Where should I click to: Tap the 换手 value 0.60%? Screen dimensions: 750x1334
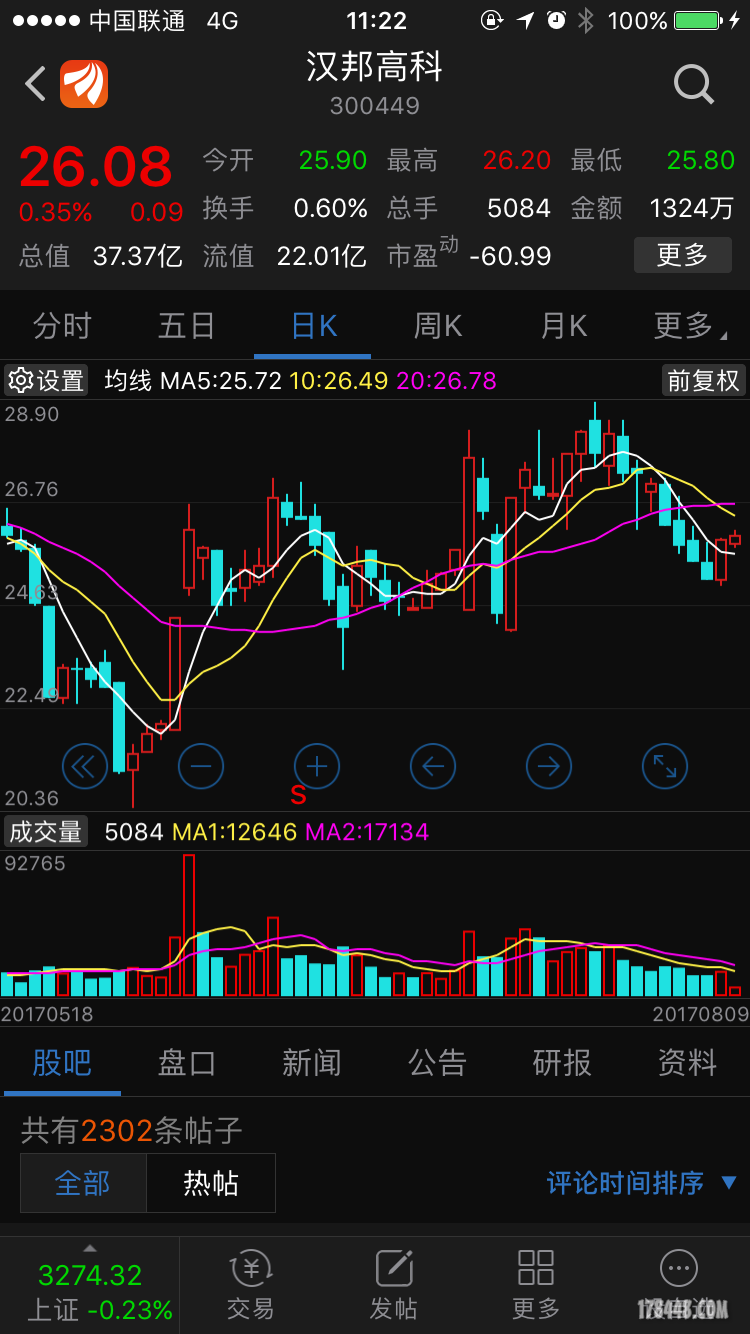[330, 208]
